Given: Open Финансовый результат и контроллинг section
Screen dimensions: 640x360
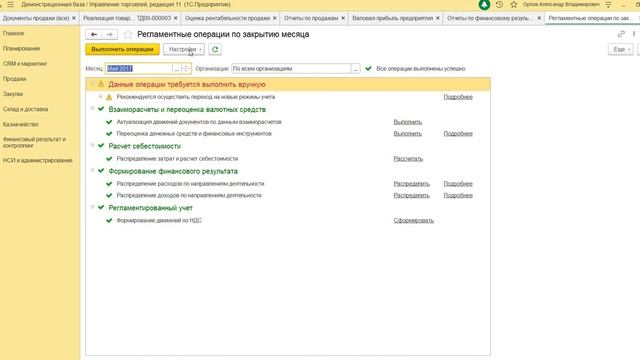Looking at the screenshot, I should [34, 142].
